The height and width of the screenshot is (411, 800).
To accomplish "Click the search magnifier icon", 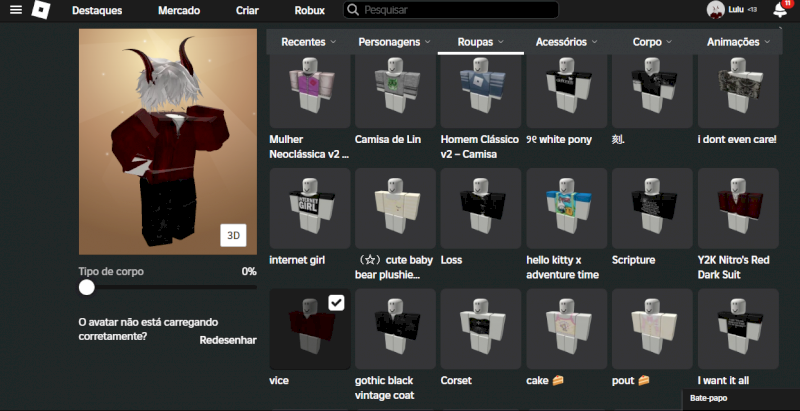I will (x=353, y=10).
